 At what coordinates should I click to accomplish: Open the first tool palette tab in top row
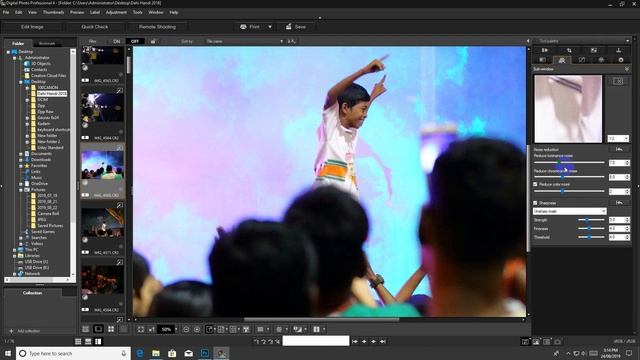click(x=544, y=50)
